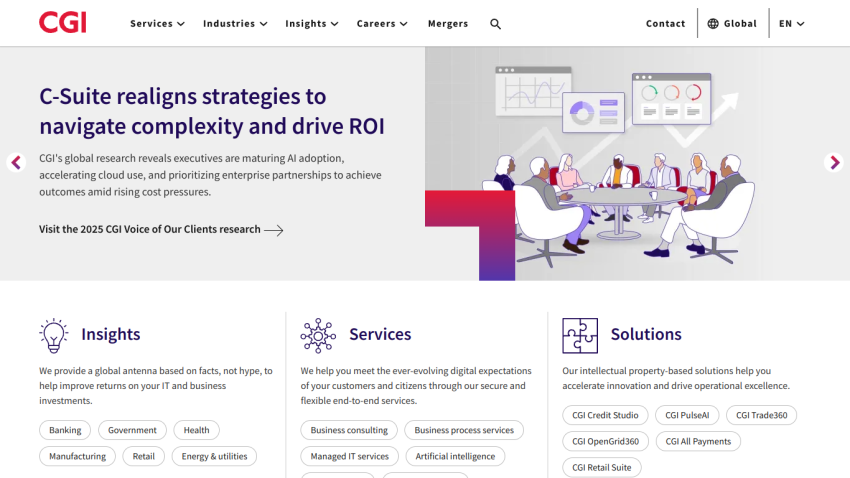
Task: Open the Solutions section heading
Action: [646, 334]
